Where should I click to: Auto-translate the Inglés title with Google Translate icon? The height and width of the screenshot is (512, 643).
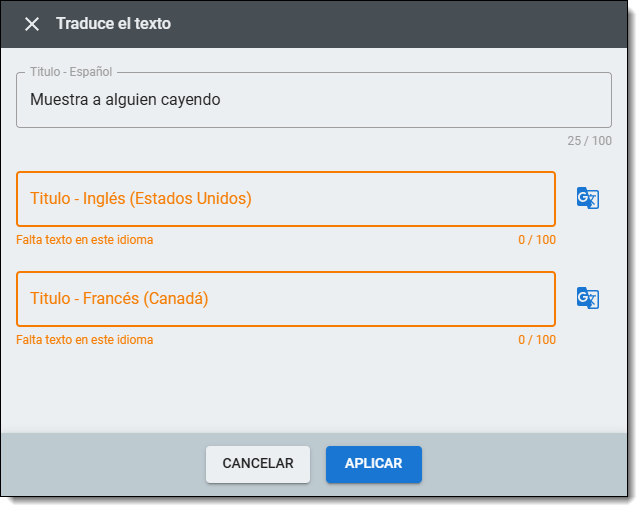coord(587,198)
